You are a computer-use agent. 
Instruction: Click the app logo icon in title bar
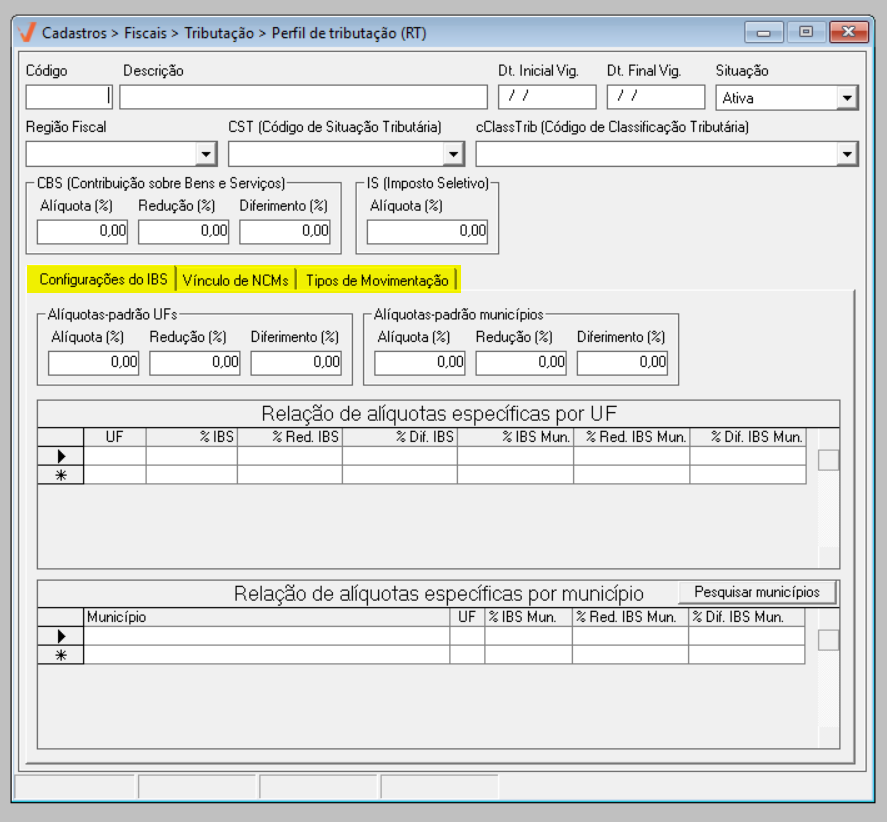(x=27, y=33)
